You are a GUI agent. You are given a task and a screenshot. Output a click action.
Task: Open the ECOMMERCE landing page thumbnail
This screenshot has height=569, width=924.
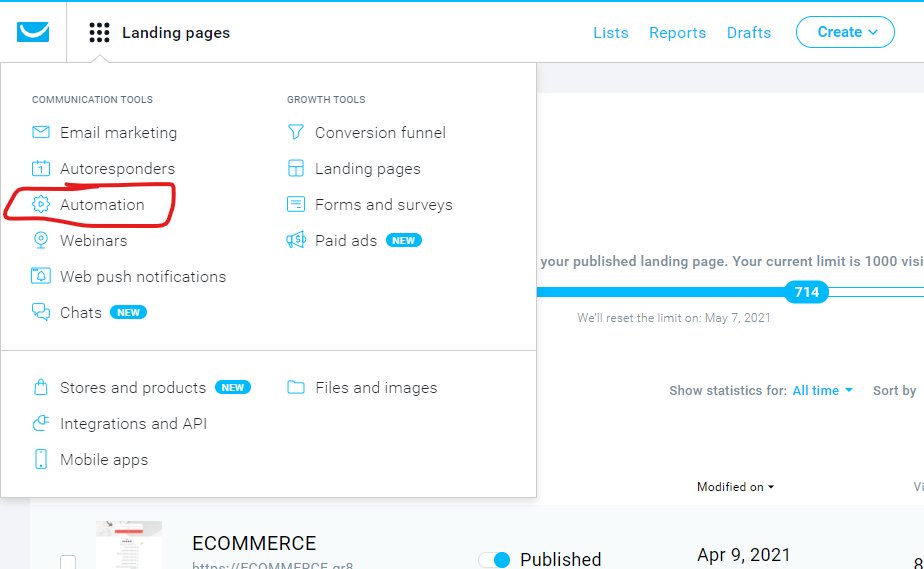128,545
